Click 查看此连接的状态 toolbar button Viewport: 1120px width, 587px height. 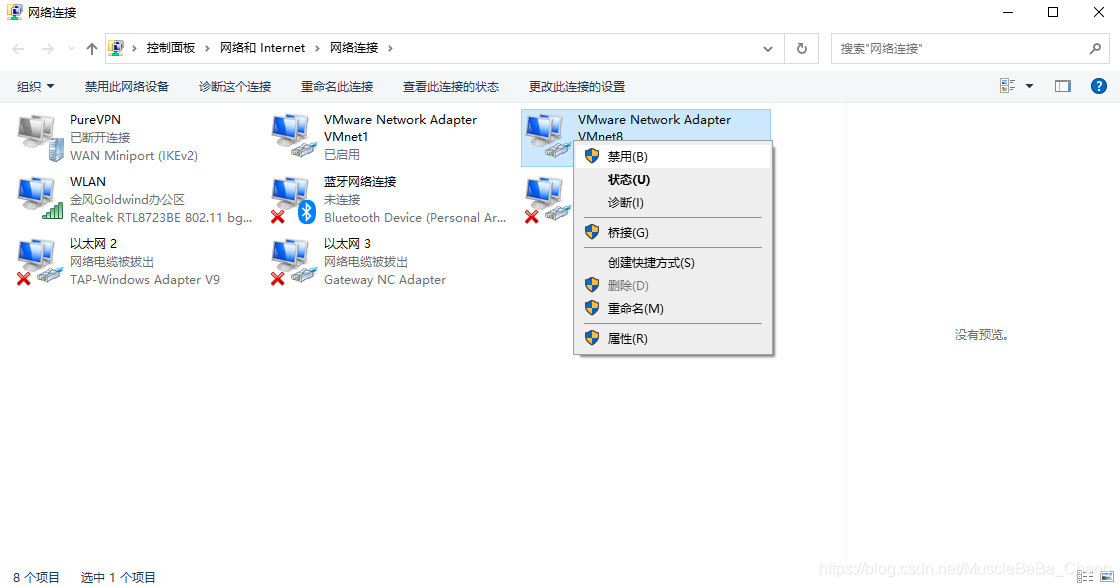[451, 86]
